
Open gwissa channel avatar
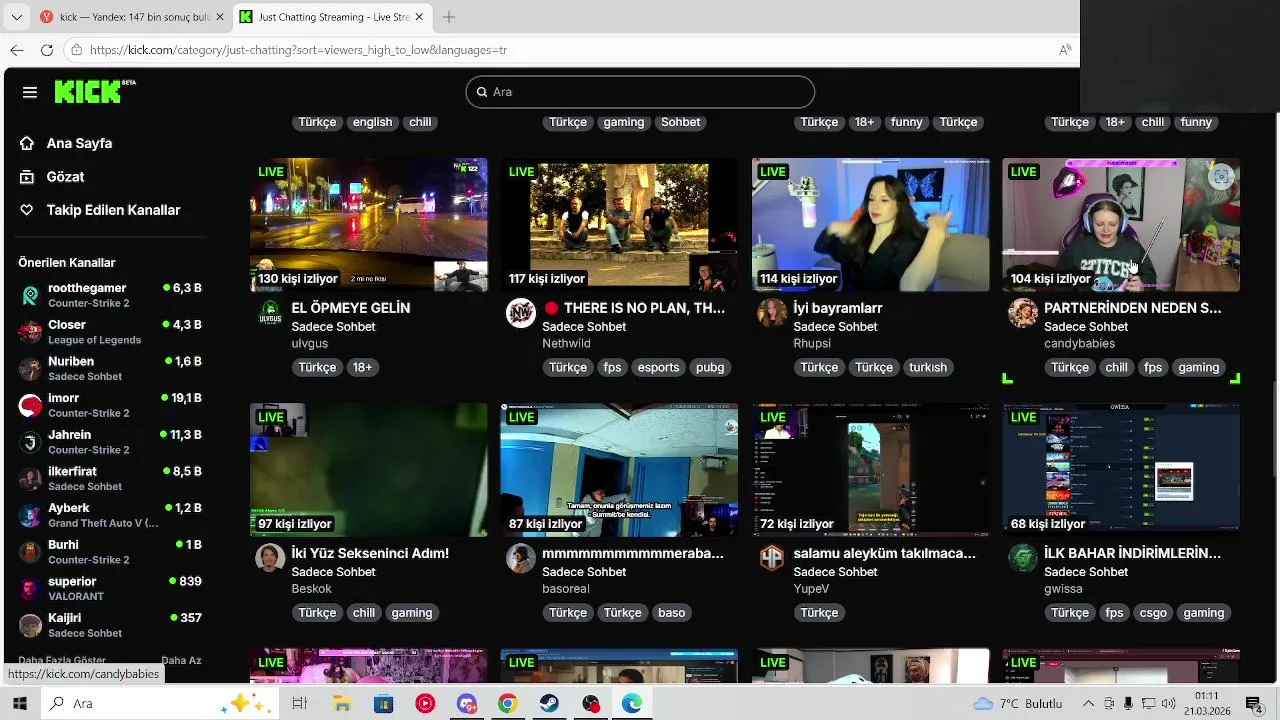(1023, 558)
